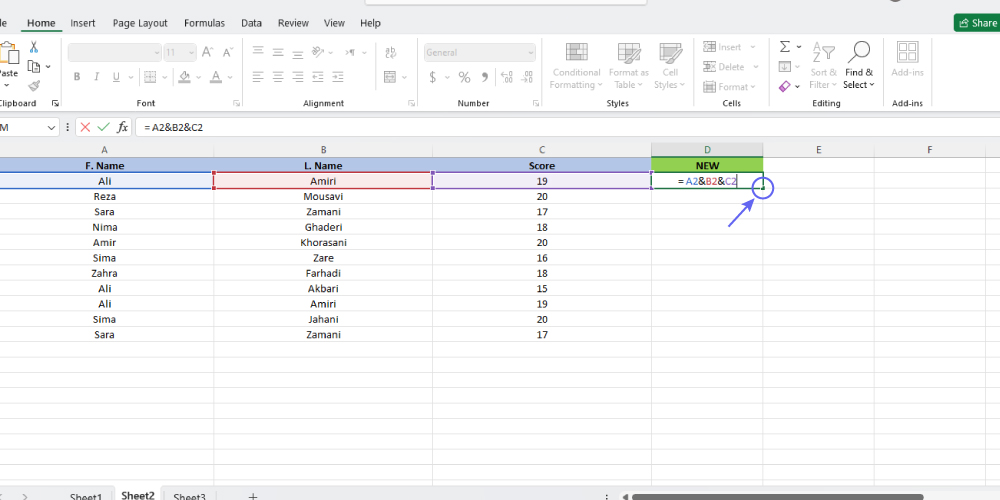Click the Share button

point(976,23)
